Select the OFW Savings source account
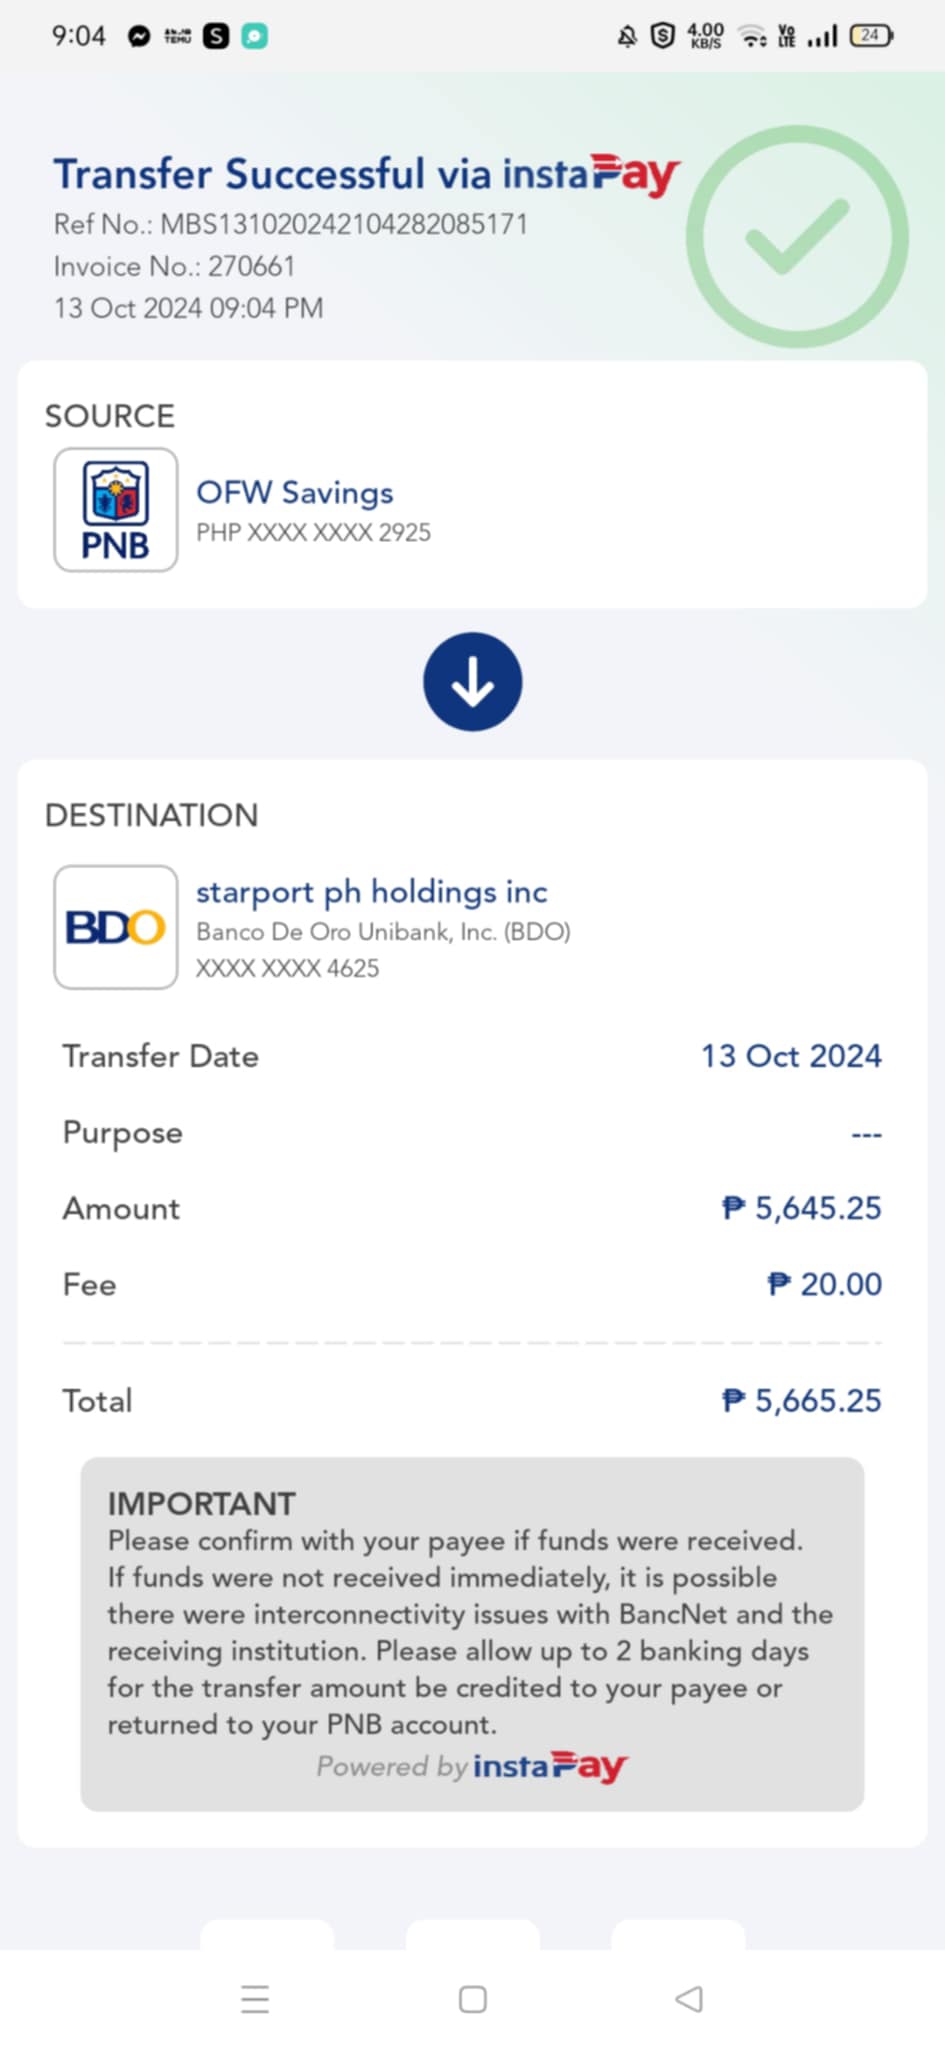Screen dimensions: 945x2048 click(294, 493)
